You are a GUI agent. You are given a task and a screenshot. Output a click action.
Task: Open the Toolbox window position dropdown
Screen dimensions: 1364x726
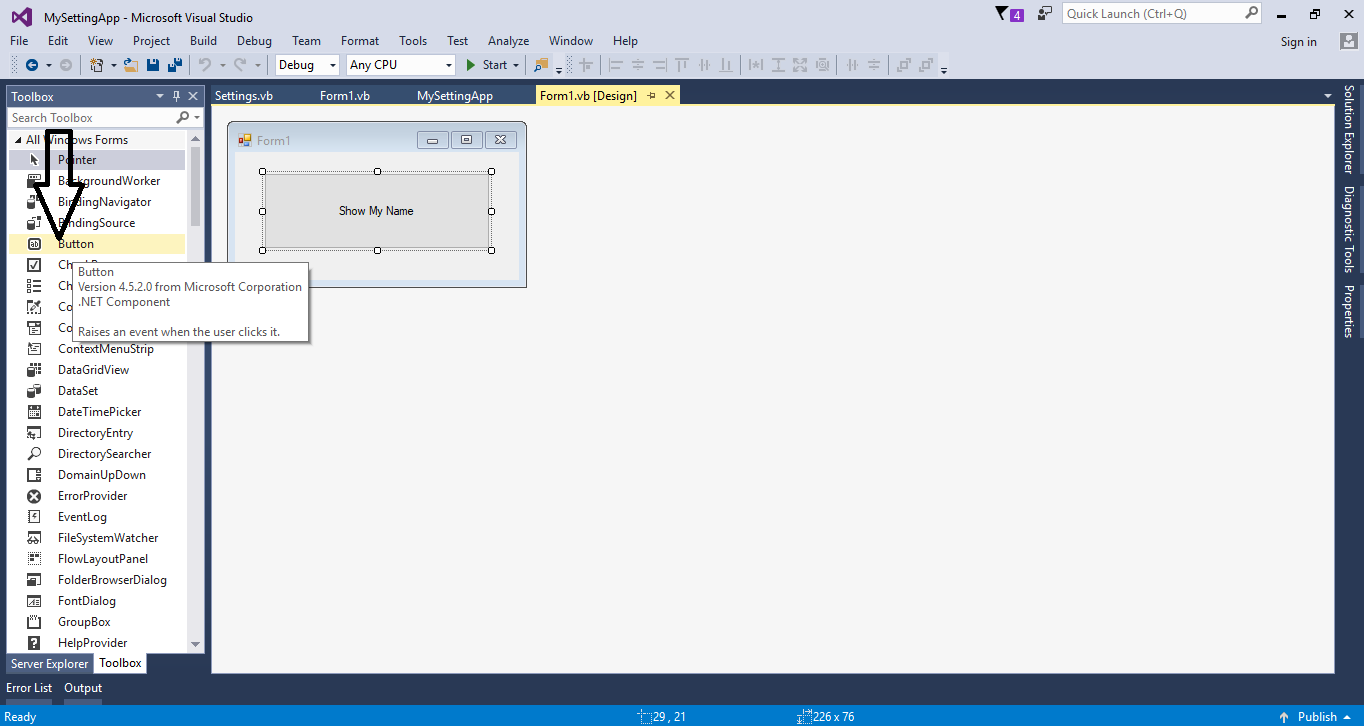pyautogui.click(x=160, y=97)
